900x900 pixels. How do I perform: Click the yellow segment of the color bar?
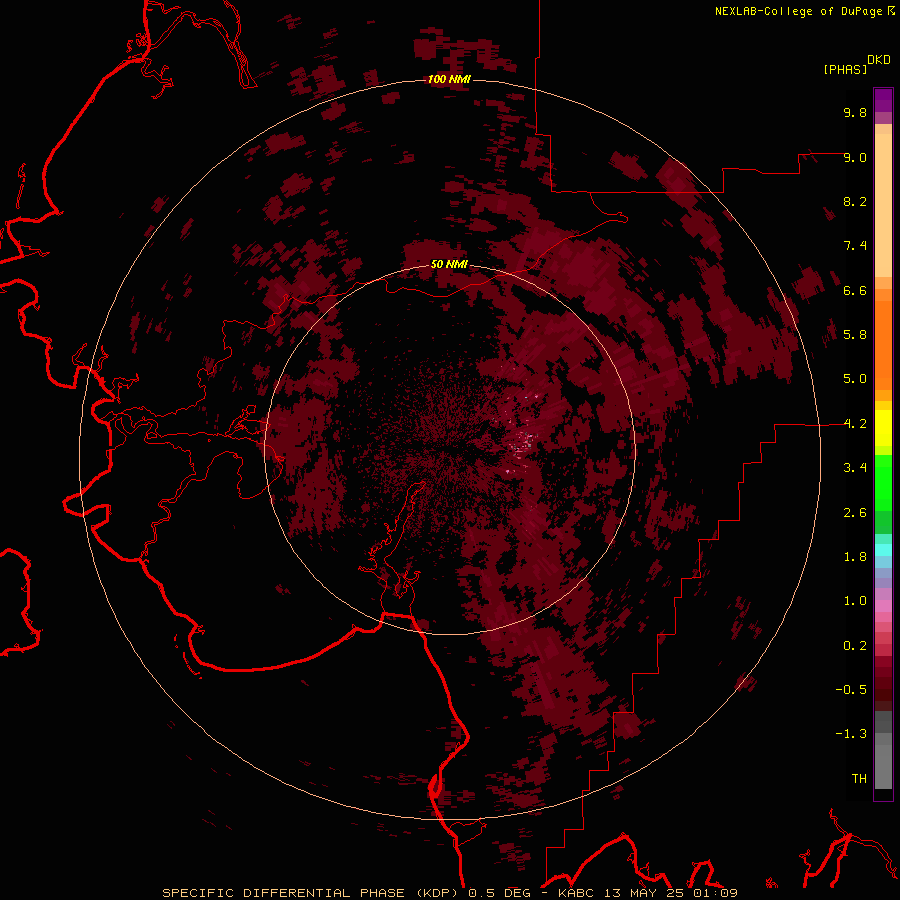[883, 428]
